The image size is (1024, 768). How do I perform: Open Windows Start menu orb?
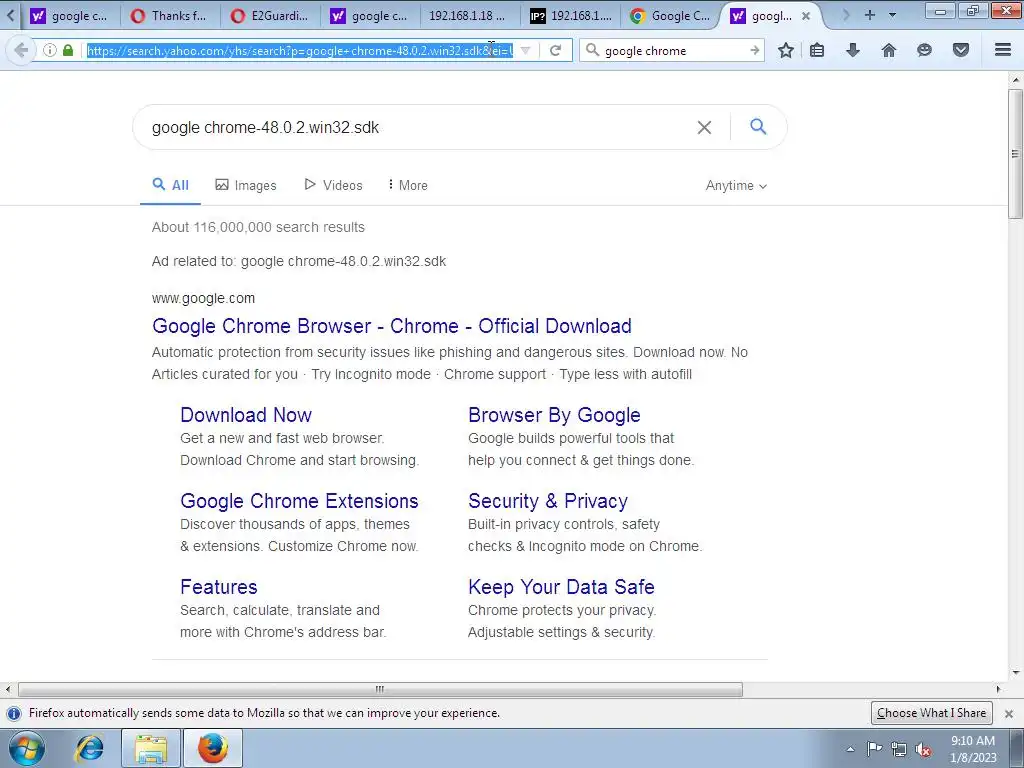click(x=27, y=748)
